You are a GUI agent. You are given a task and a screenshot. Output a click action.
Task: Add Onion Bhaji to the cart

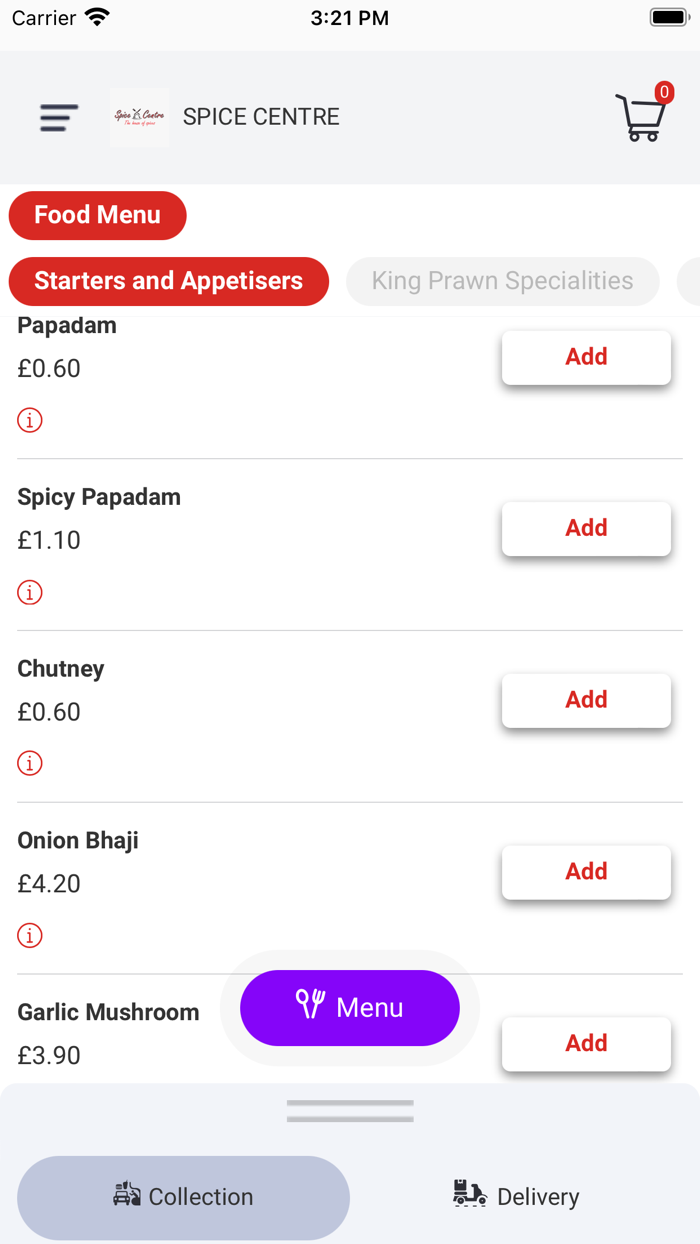point(586,871)
